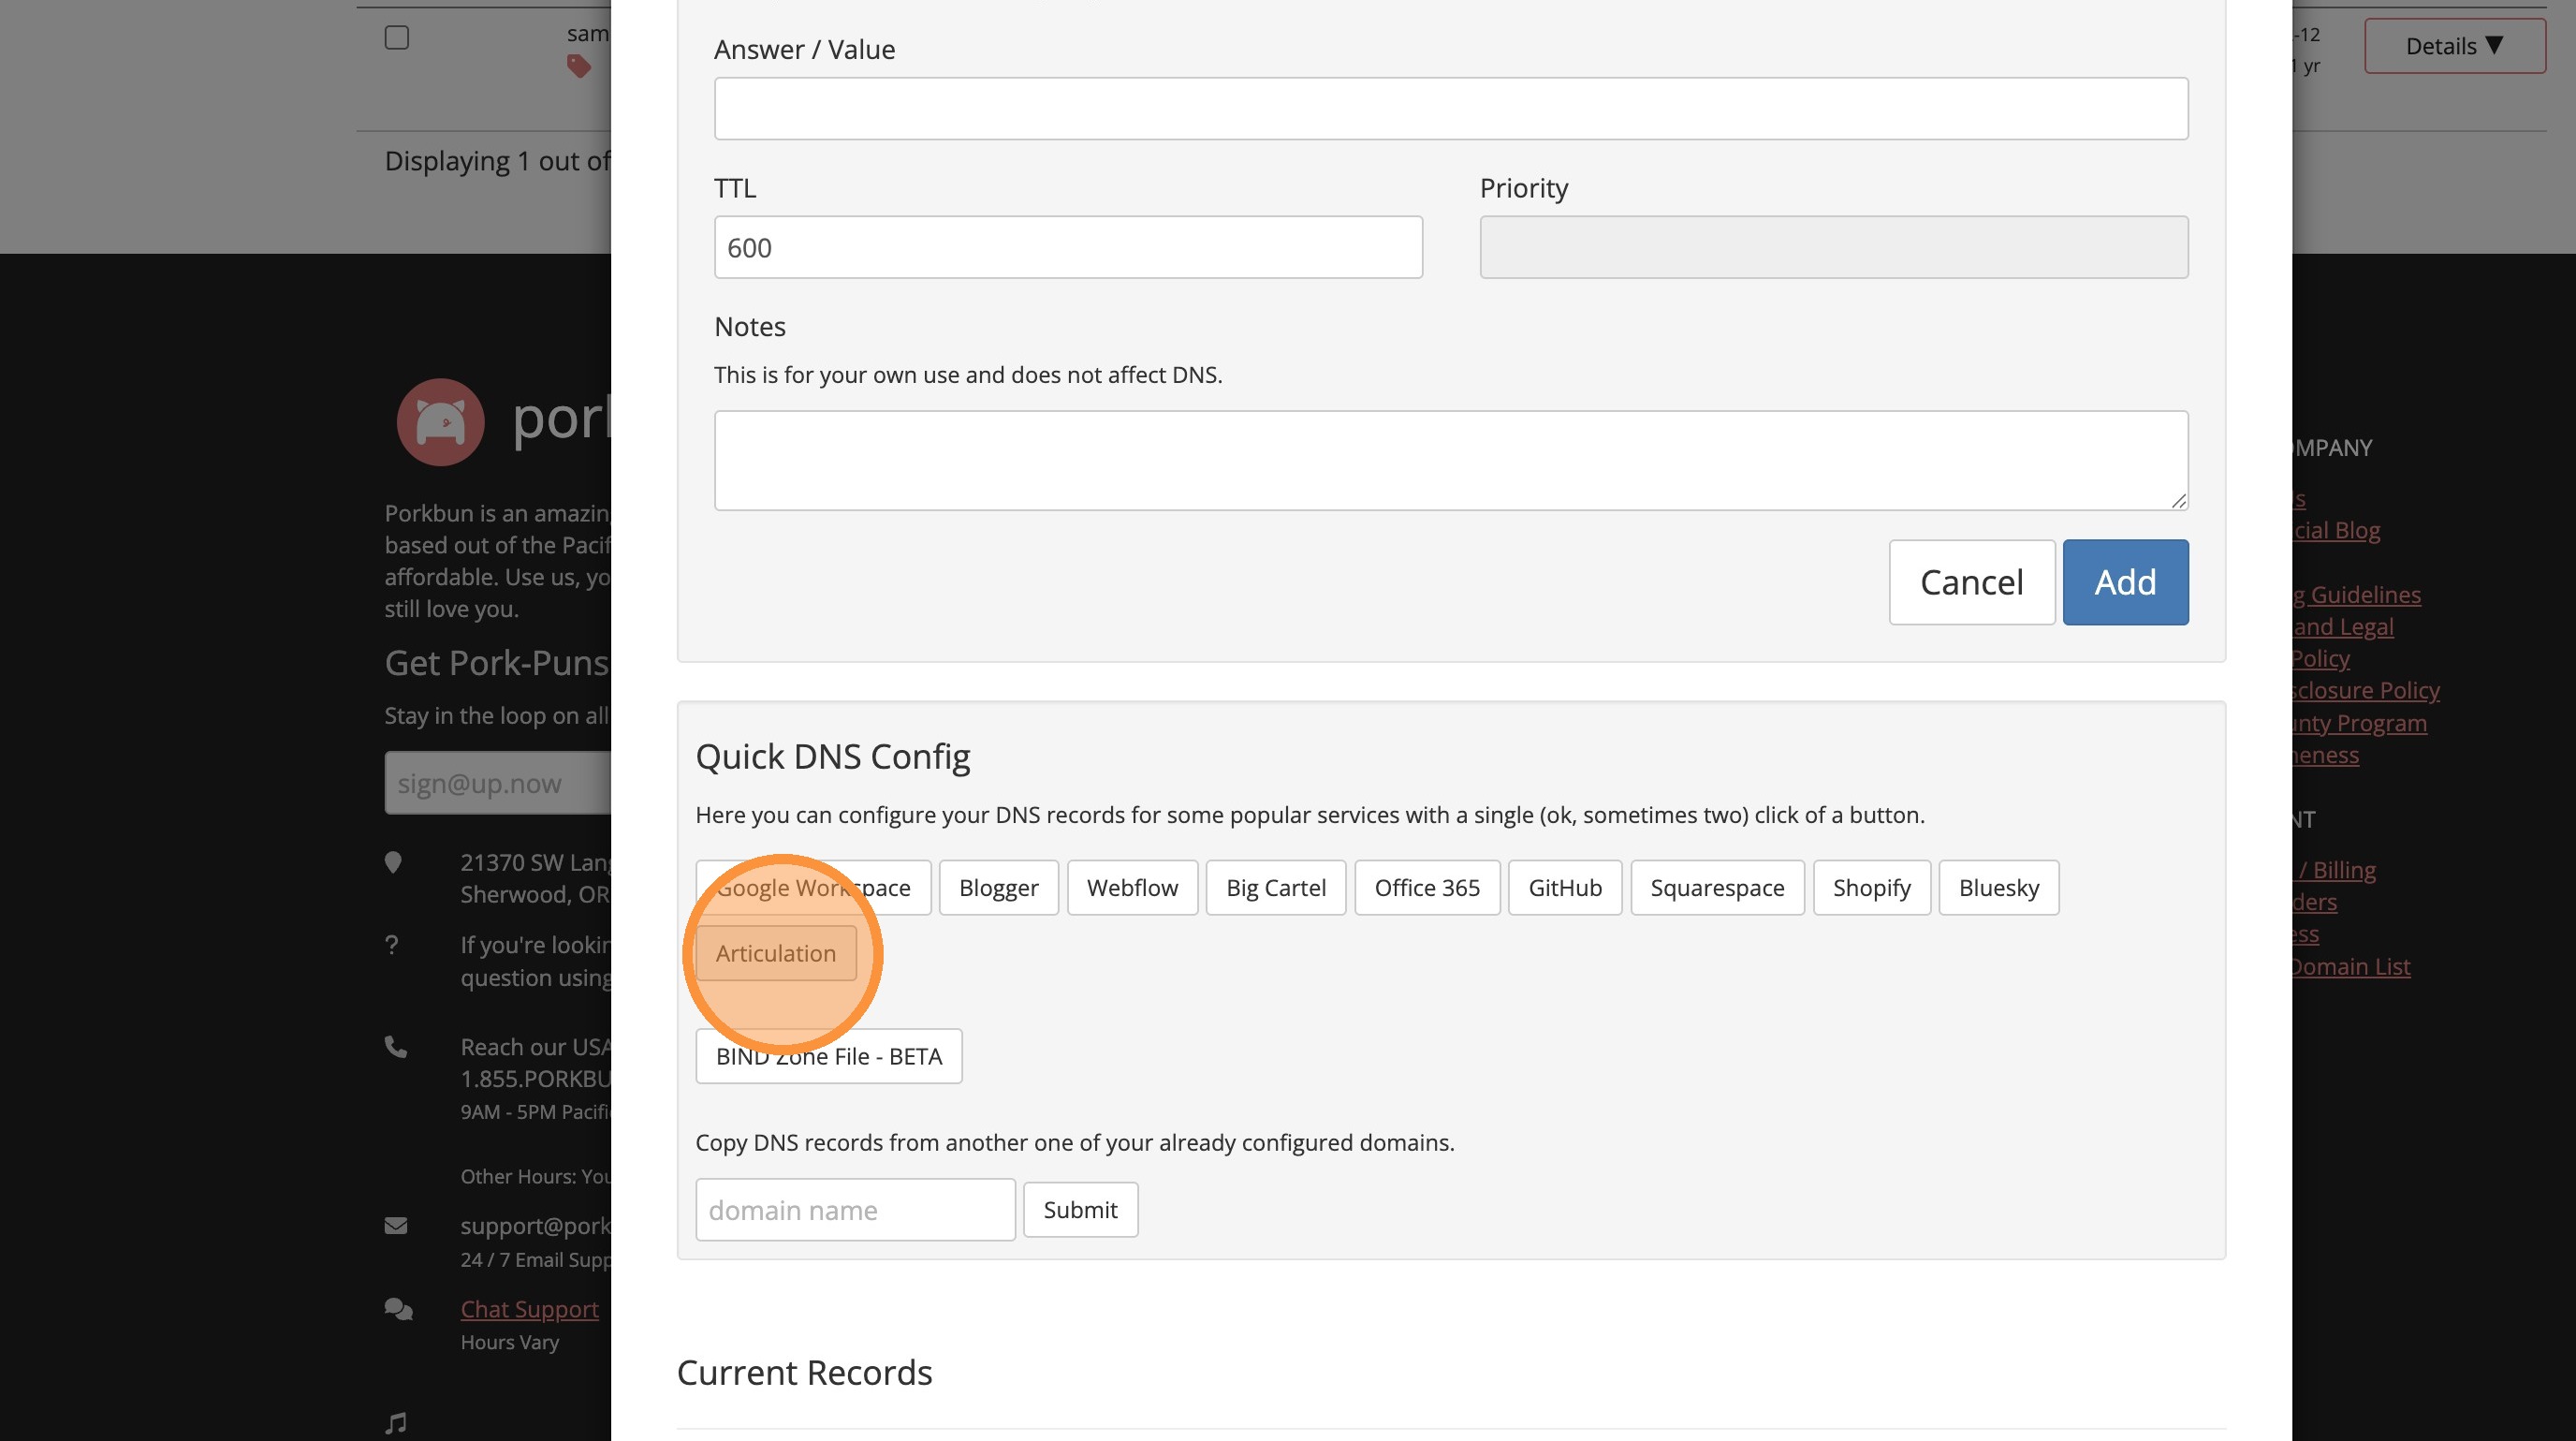Screen dimensions: 2576x1441
Task: Click the chat bubbles support icon
Action: (398, 1309)
